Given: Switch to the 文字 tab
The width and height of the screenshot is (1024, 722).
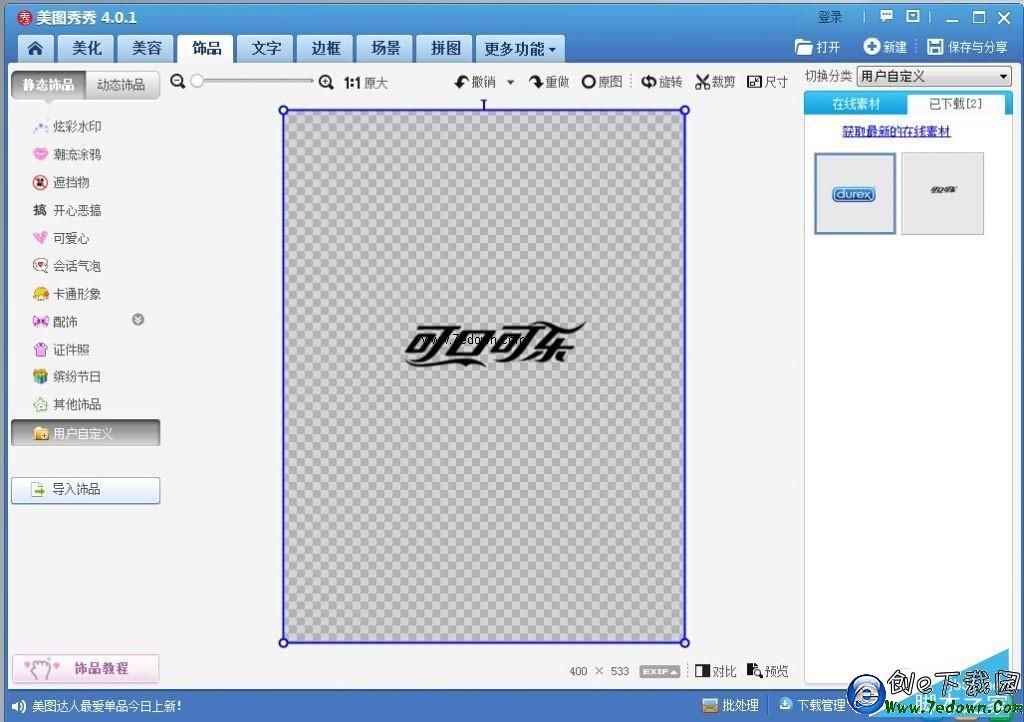Looking at the screenshot, I should tap(266, 48).
